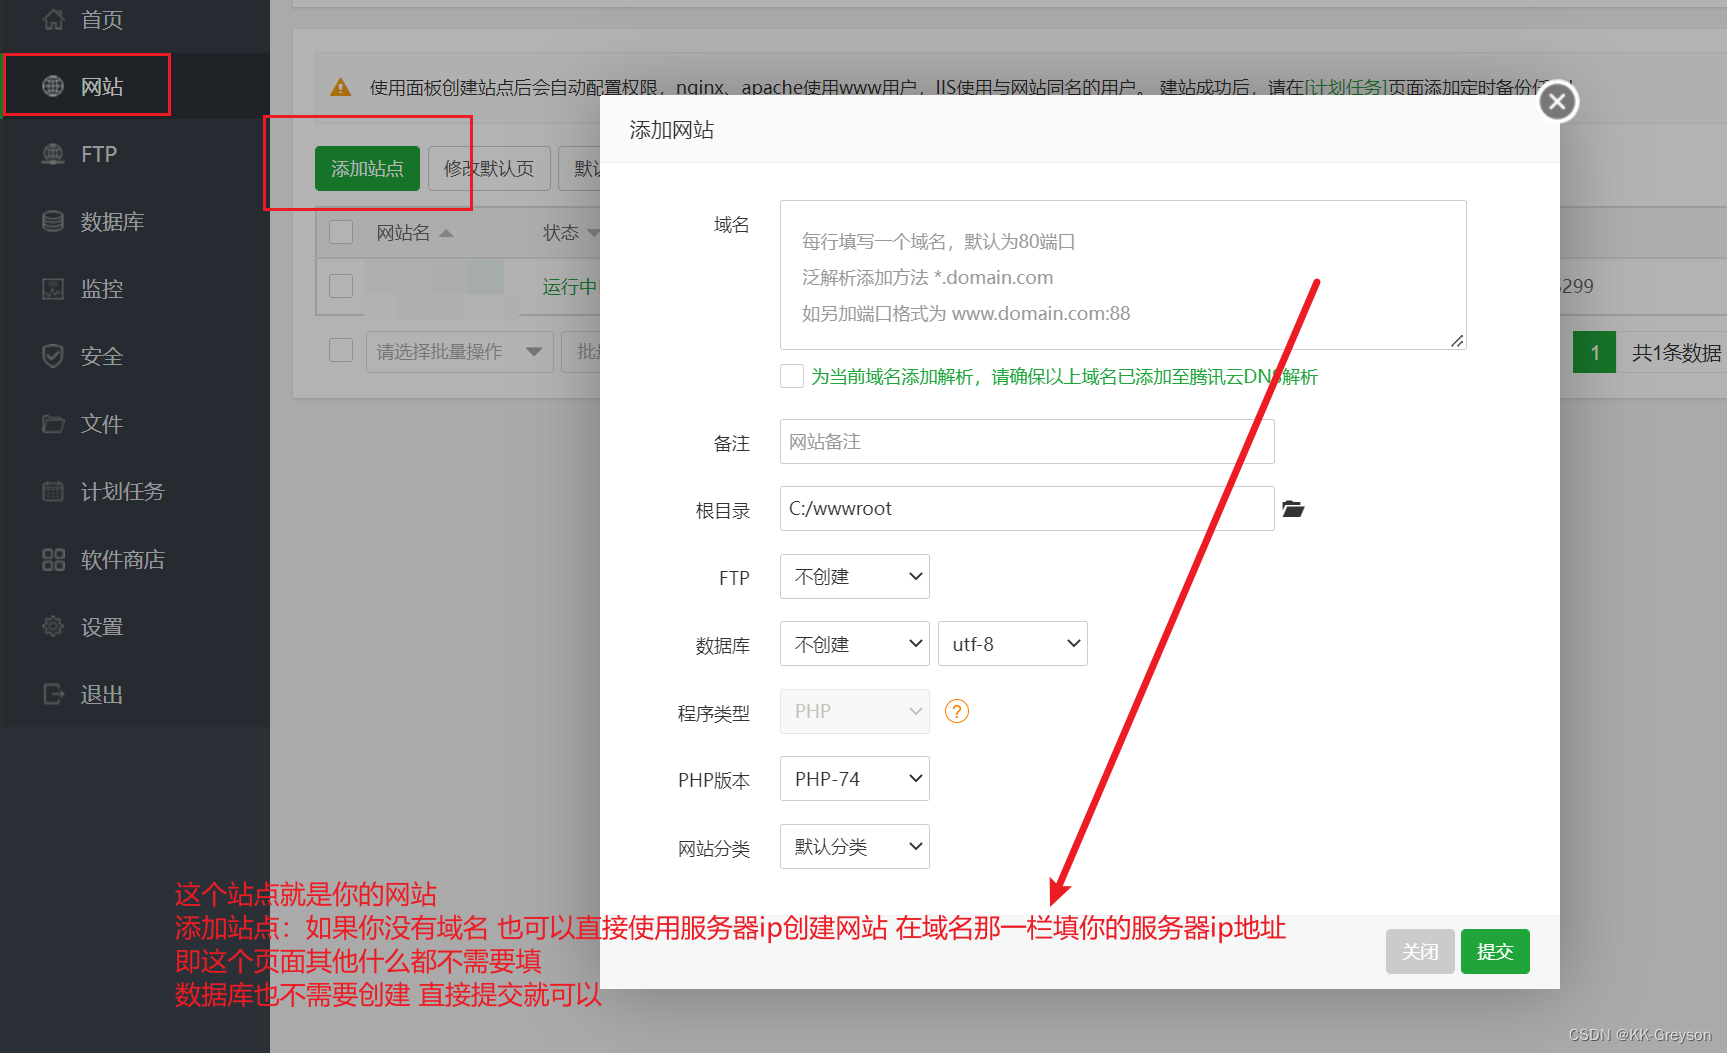Click the 退出 logout icon

53,694
